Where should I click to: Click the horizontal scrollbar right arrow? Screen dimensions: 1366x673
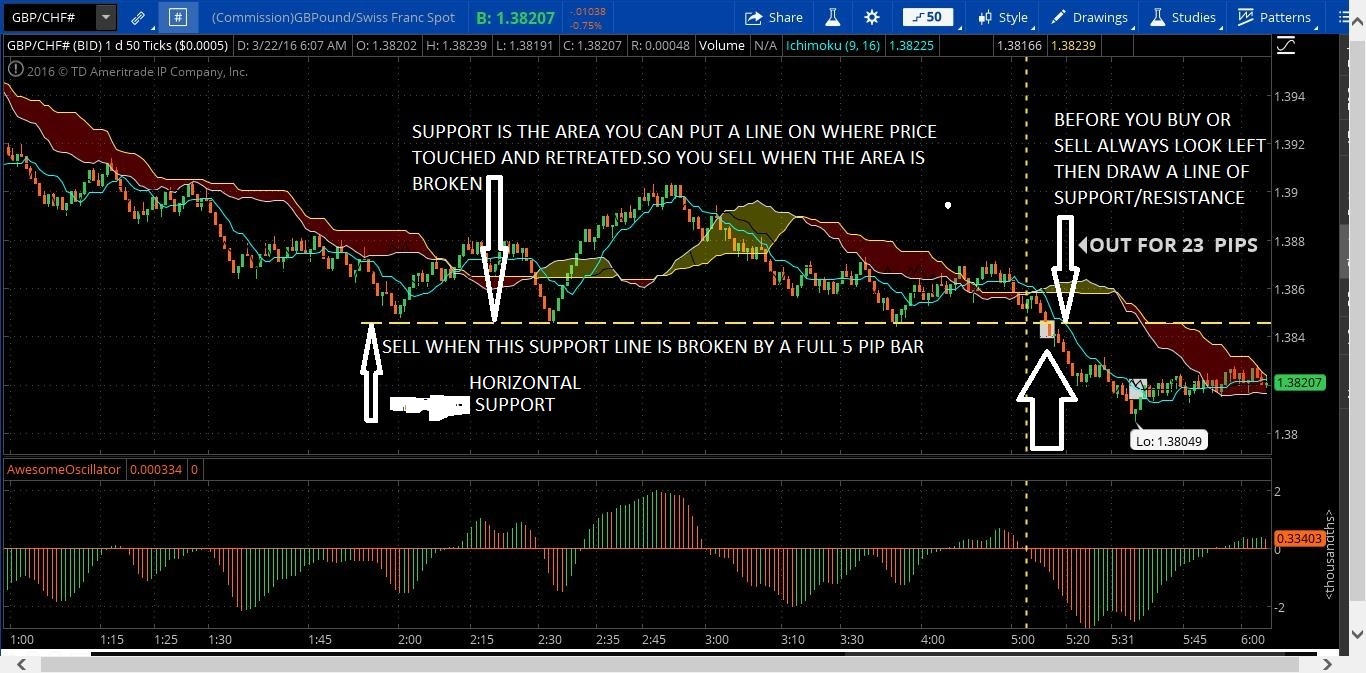coord(1329,663)
